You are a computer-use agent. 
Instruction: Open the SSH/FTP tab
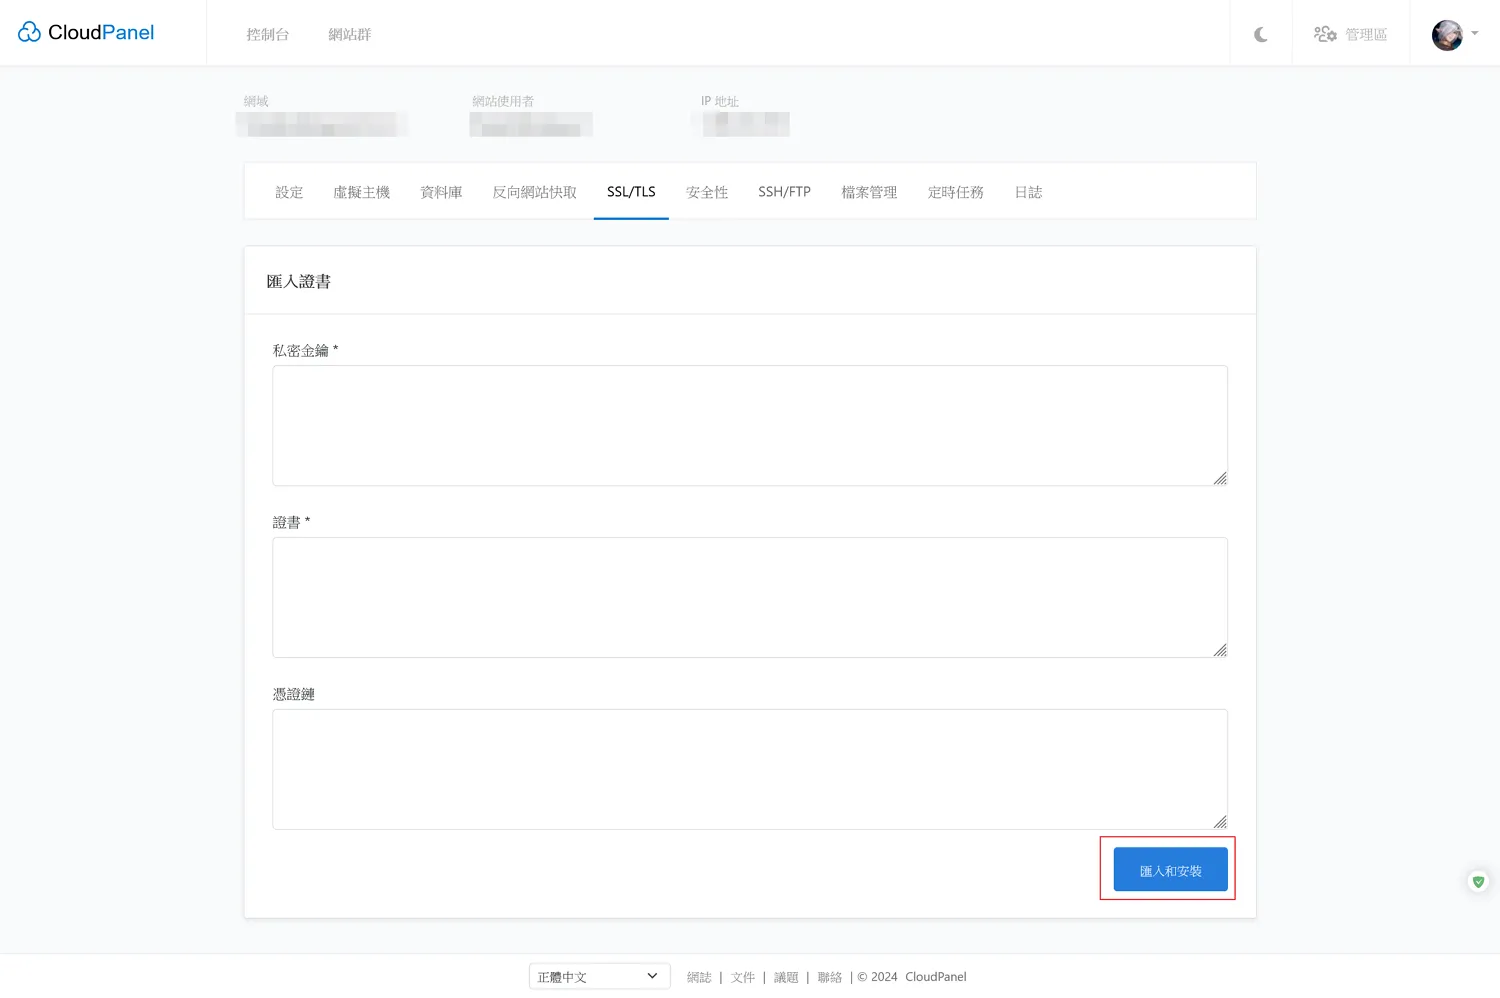(784, 192)
